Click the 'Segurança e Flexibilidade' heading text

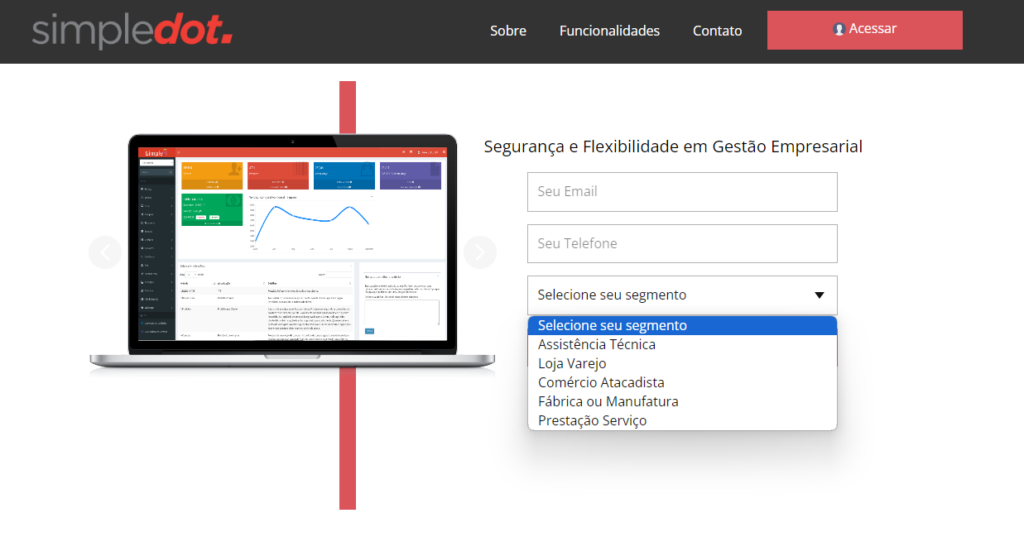click(673, 147)
